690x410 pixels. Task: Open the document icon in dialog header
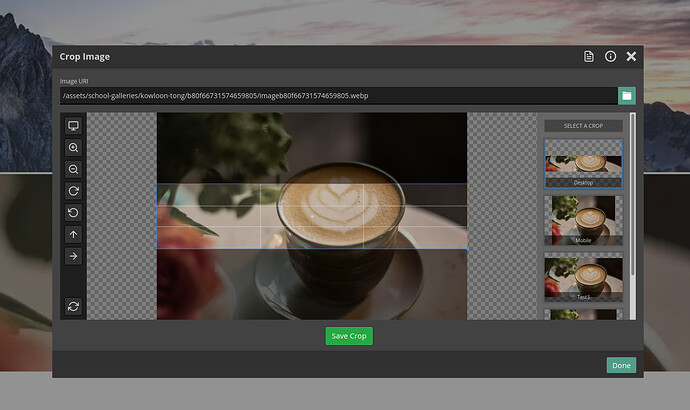tap(589, 56)
